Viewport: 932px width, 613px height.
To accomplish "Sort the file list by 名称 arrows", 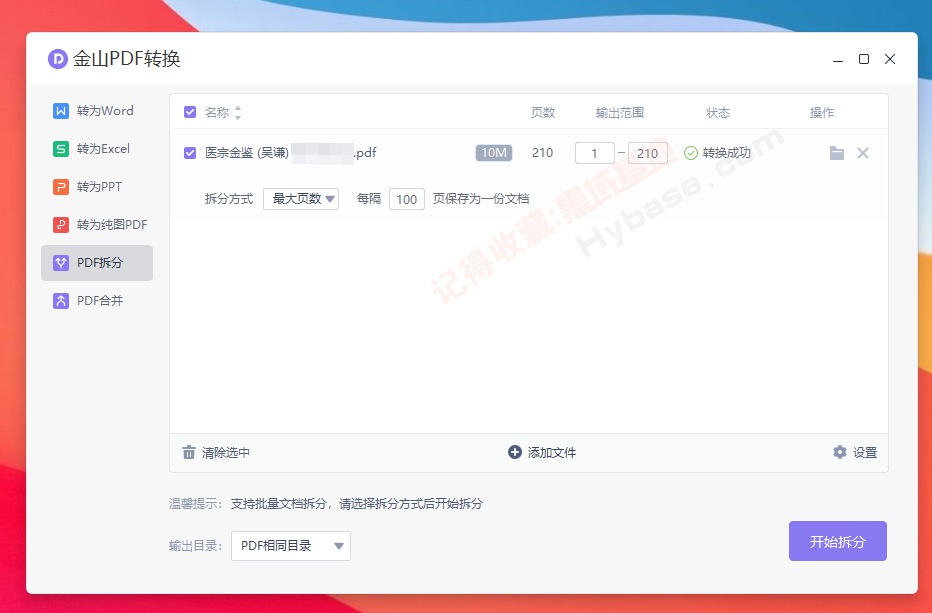I will (238, 112).
